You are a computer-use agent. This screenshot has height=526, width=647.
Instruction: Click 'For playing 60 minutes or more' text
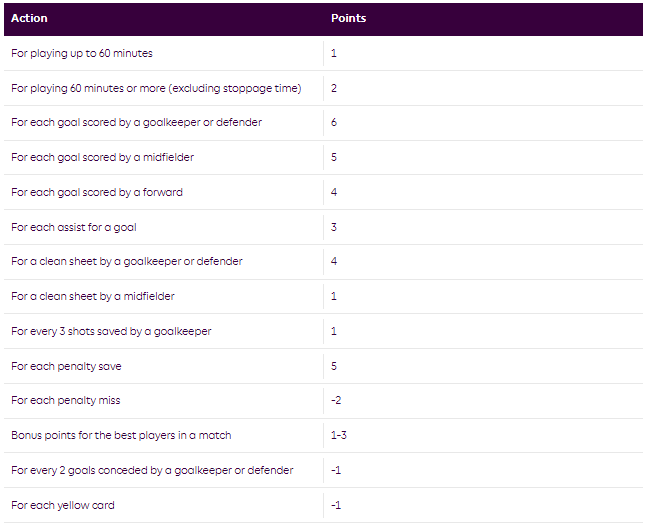[x=156, y=88]
